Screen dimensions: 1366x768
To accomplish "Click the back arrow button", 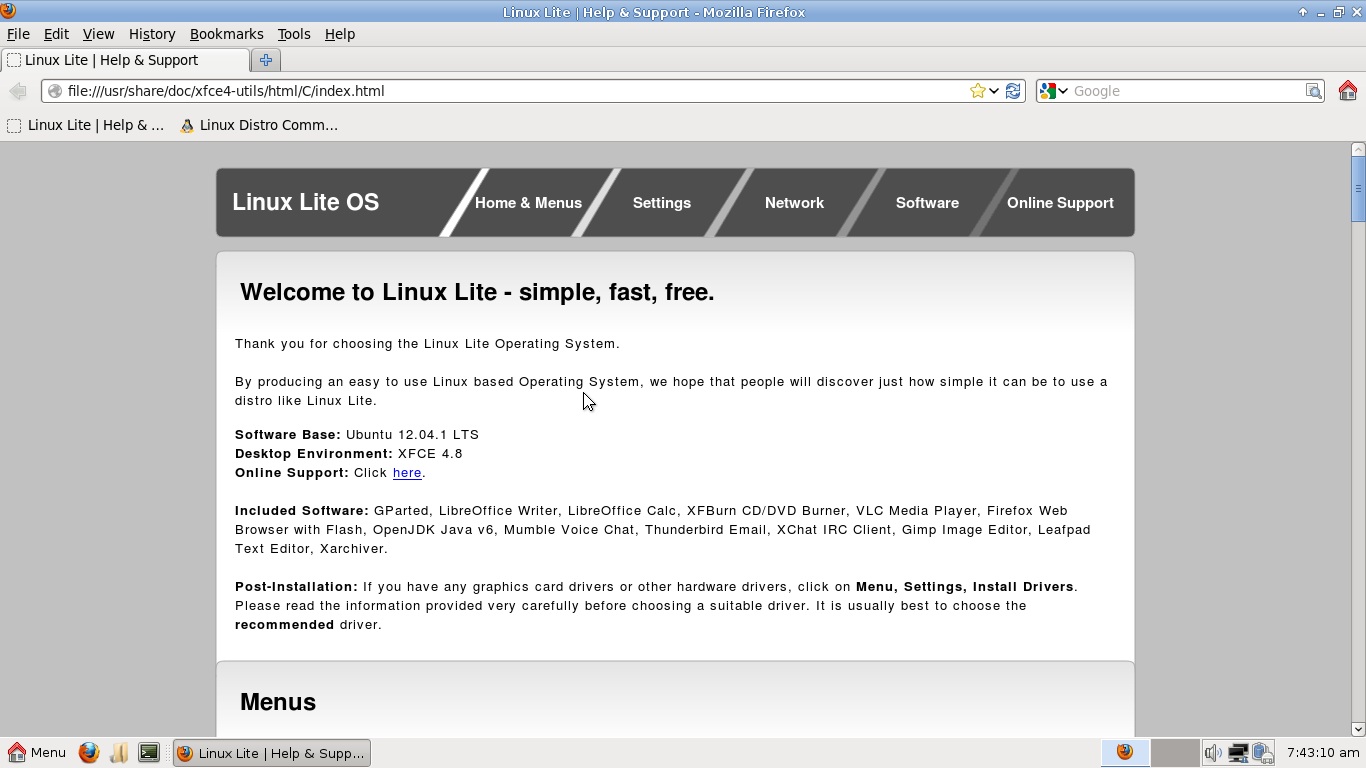I will tap(17, 91).
